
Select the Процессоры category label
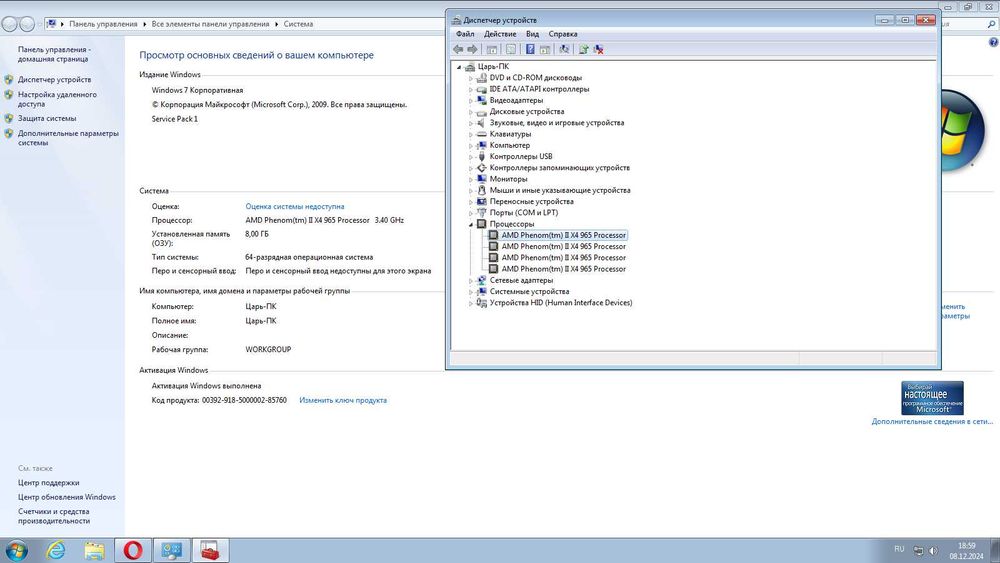[x=511, y=224]
